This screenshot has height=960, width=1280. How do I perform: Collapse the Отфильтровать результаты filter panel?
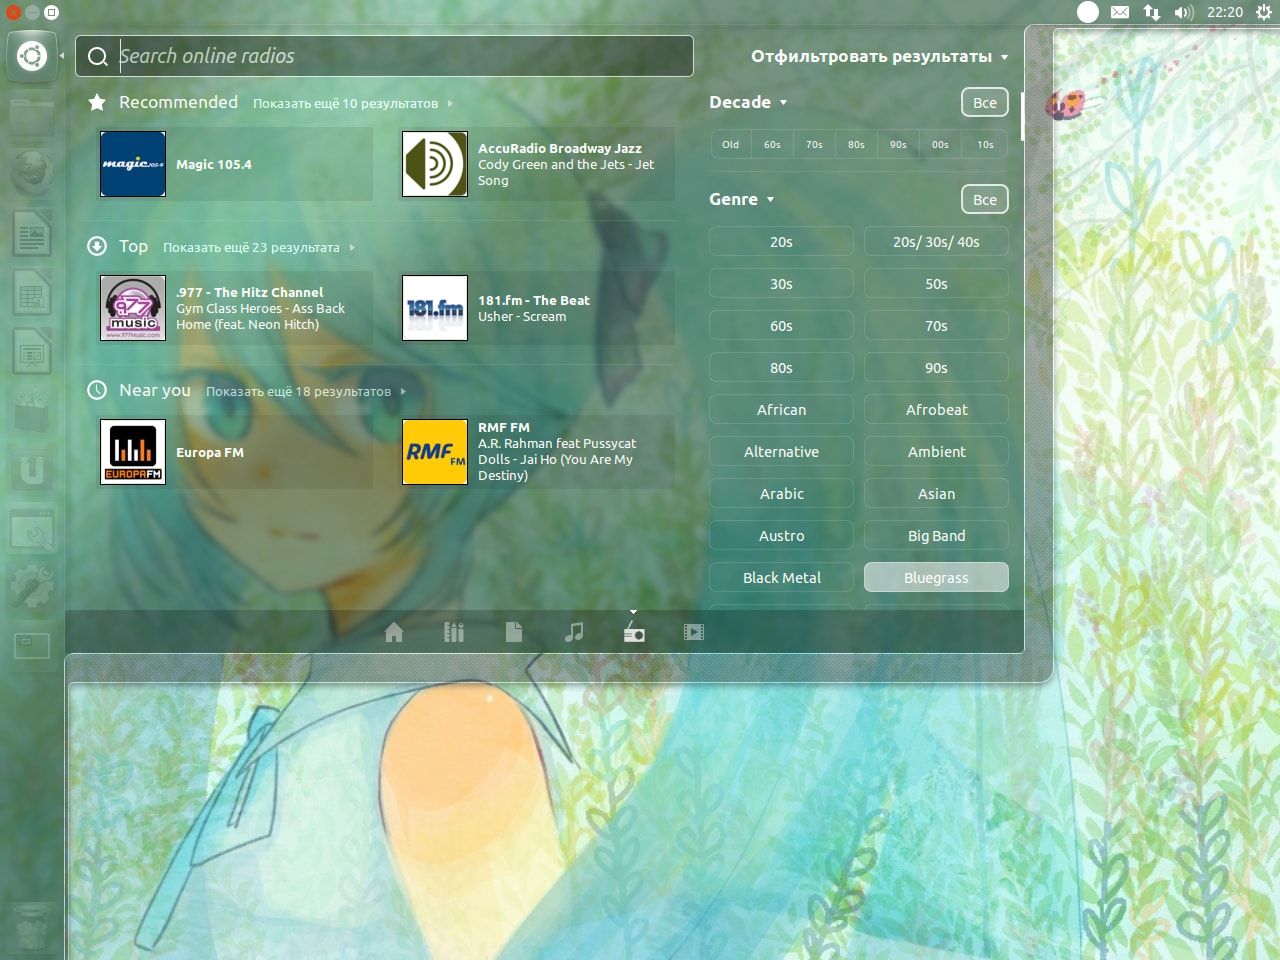pos(880,56)
